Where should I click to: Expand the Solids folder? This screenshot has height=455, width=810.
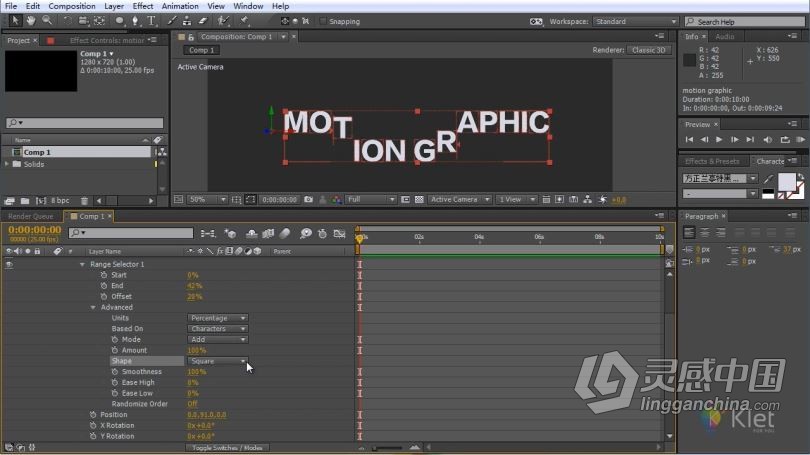point(7,164)
